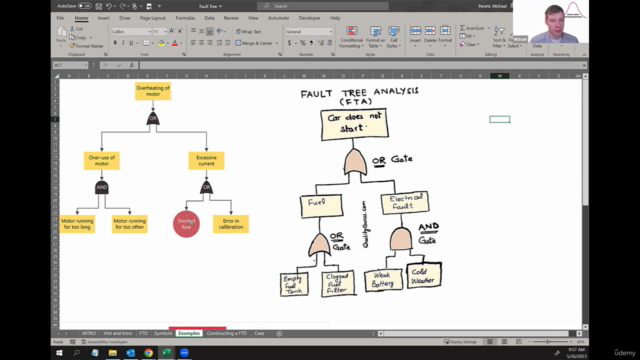
Task: Click the Align Right icon
Action: coord(209,43)
